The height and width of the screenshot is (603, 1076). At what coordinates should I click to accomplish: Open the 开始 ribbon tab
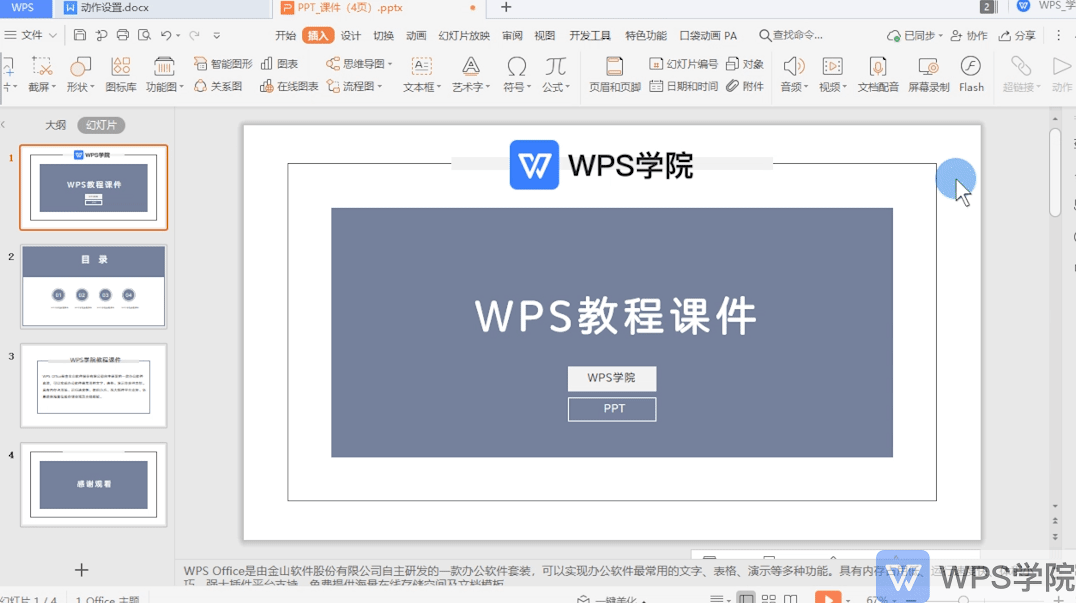pos(285,36)
